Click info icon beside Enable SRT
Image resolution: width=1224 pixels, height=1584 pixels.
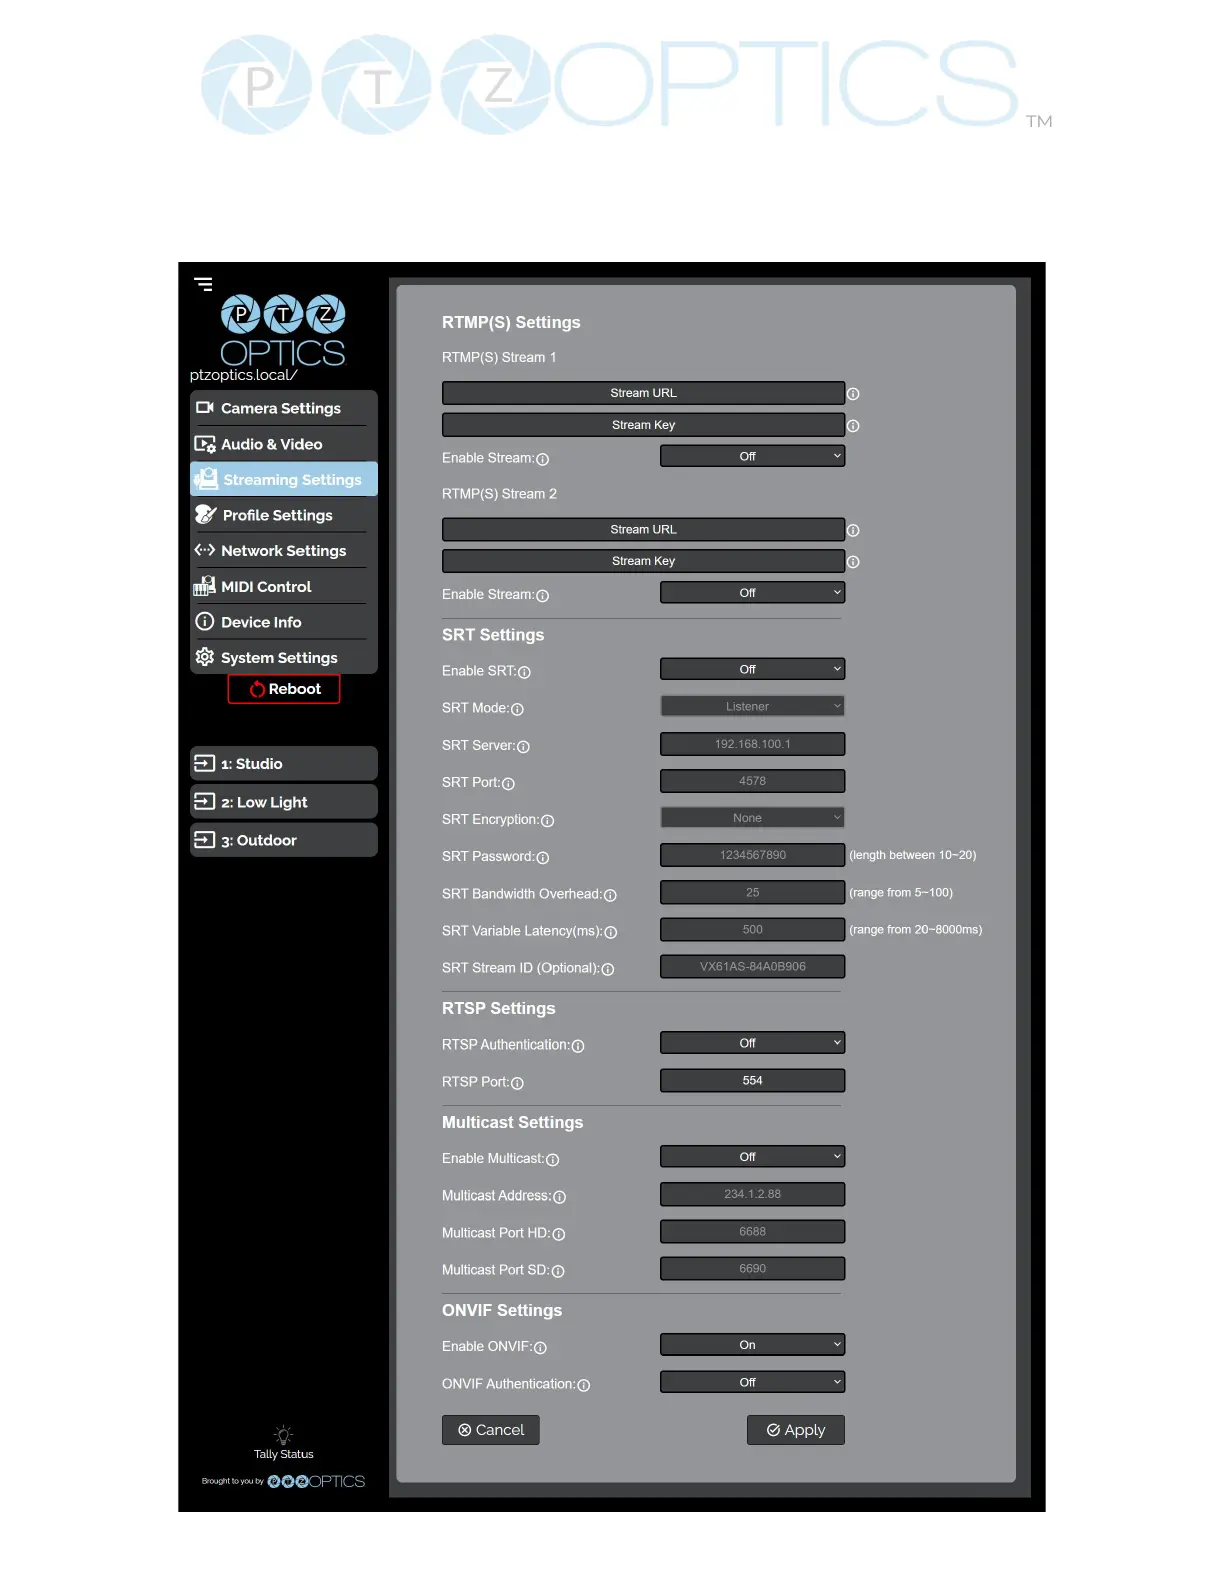pyautogui.click(x=525, y=673)
